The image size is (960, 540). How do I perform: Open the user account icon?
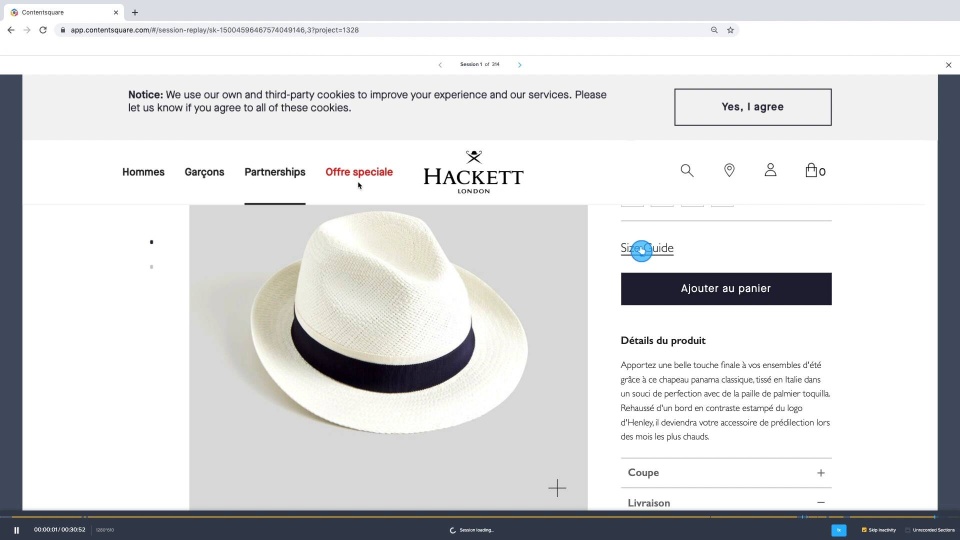(x=770, y=170)
